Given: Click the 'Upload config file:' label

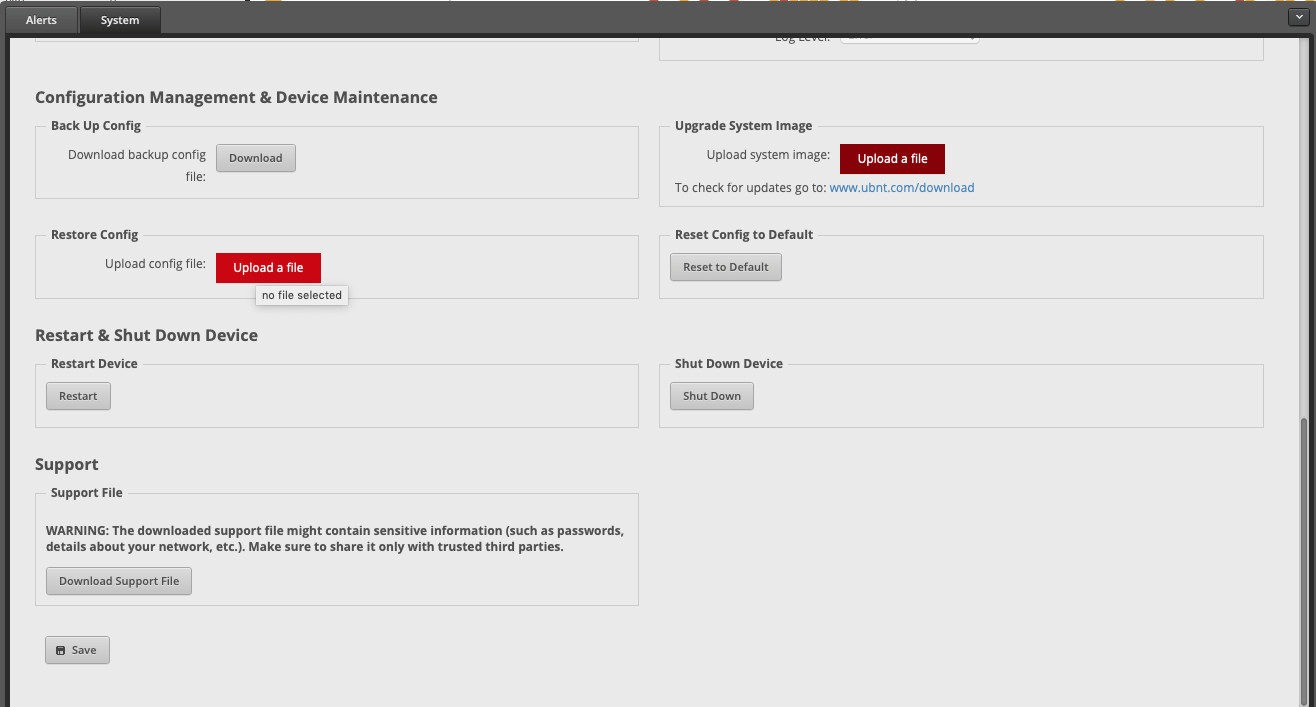Looking at the screenshot, I should 155,265.
